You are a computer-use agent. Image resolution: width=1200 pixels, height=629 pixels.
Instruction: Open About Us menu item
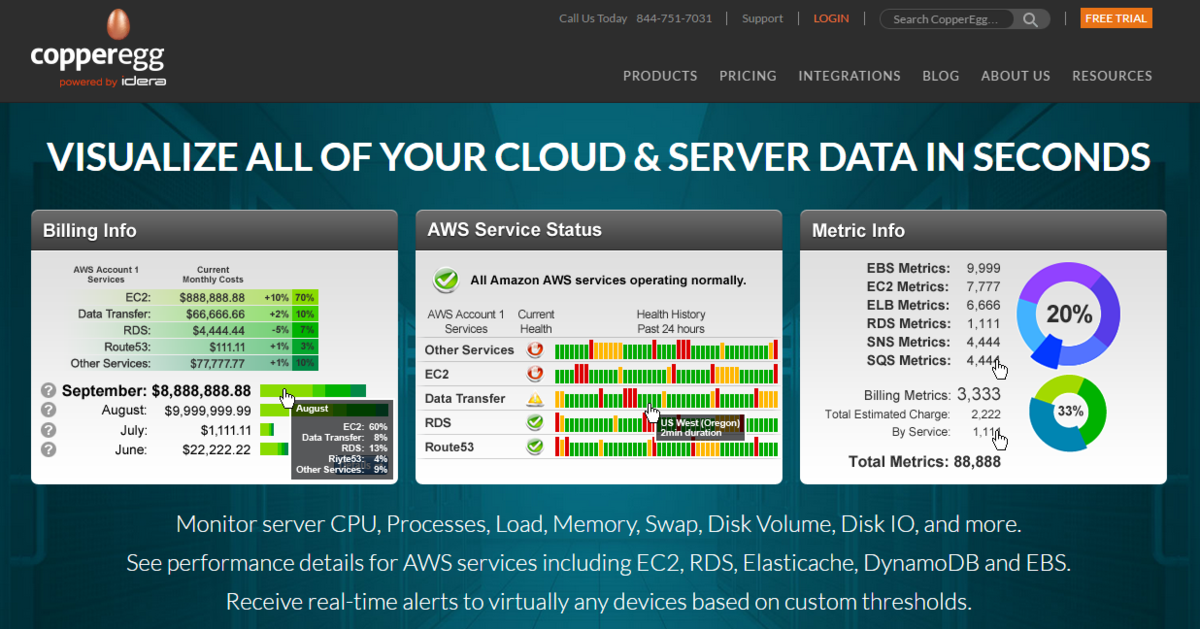point(1015,76)
